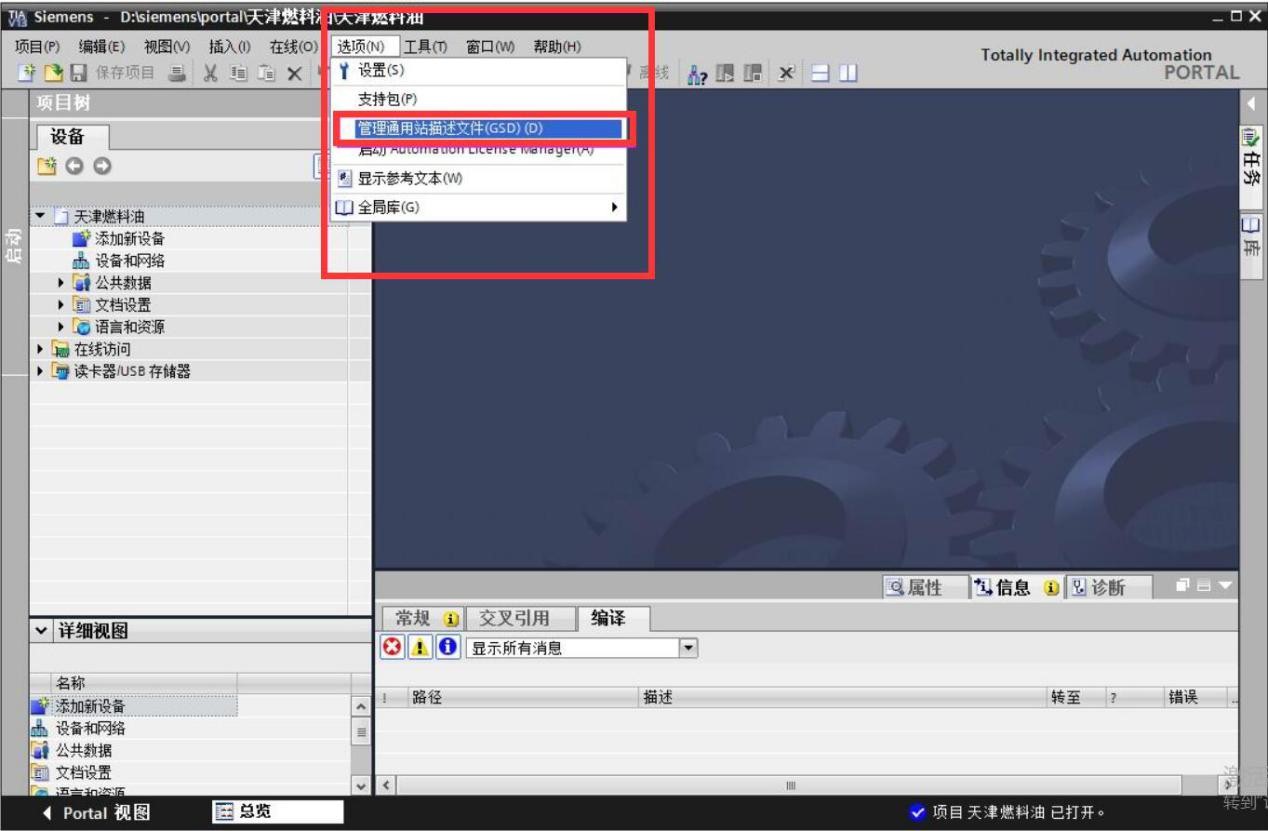Open the 插入(I) menu
This screenshot has height=831, width=1268.
point(229,47)
